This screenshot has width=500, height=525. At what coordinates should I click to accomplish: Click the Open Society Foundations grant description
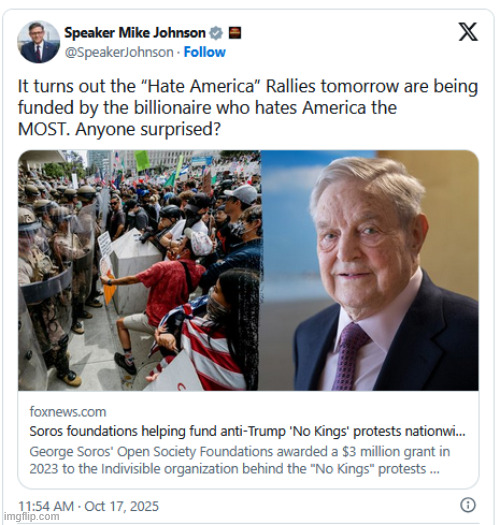pyautogui.click(x=239, y=460)
